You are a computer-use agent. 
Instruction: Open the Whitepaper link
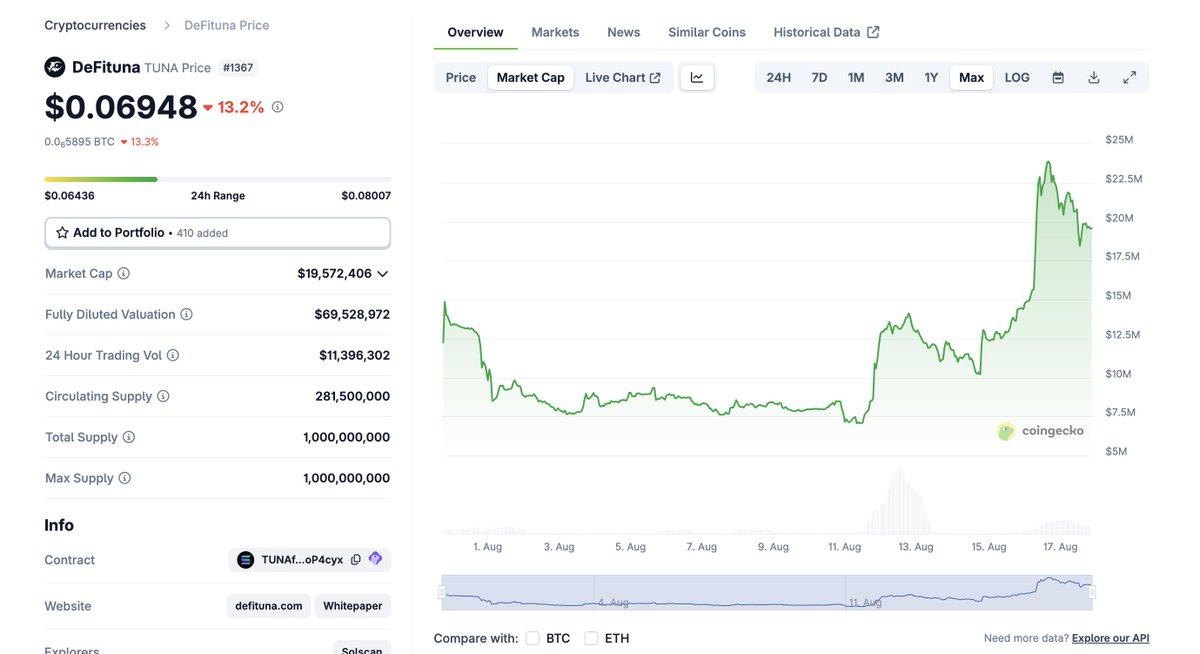[353, 606]
